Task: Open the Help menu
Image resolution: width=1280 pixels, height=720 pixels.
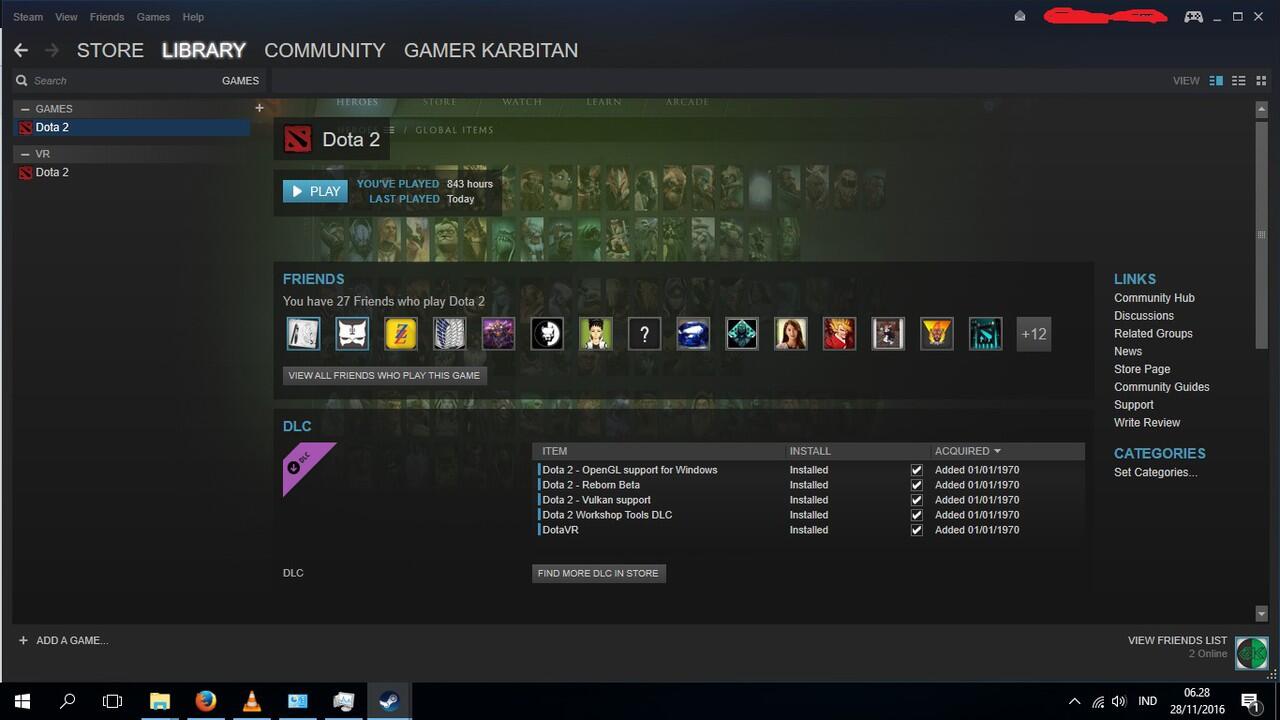Action: click(193, 17)
